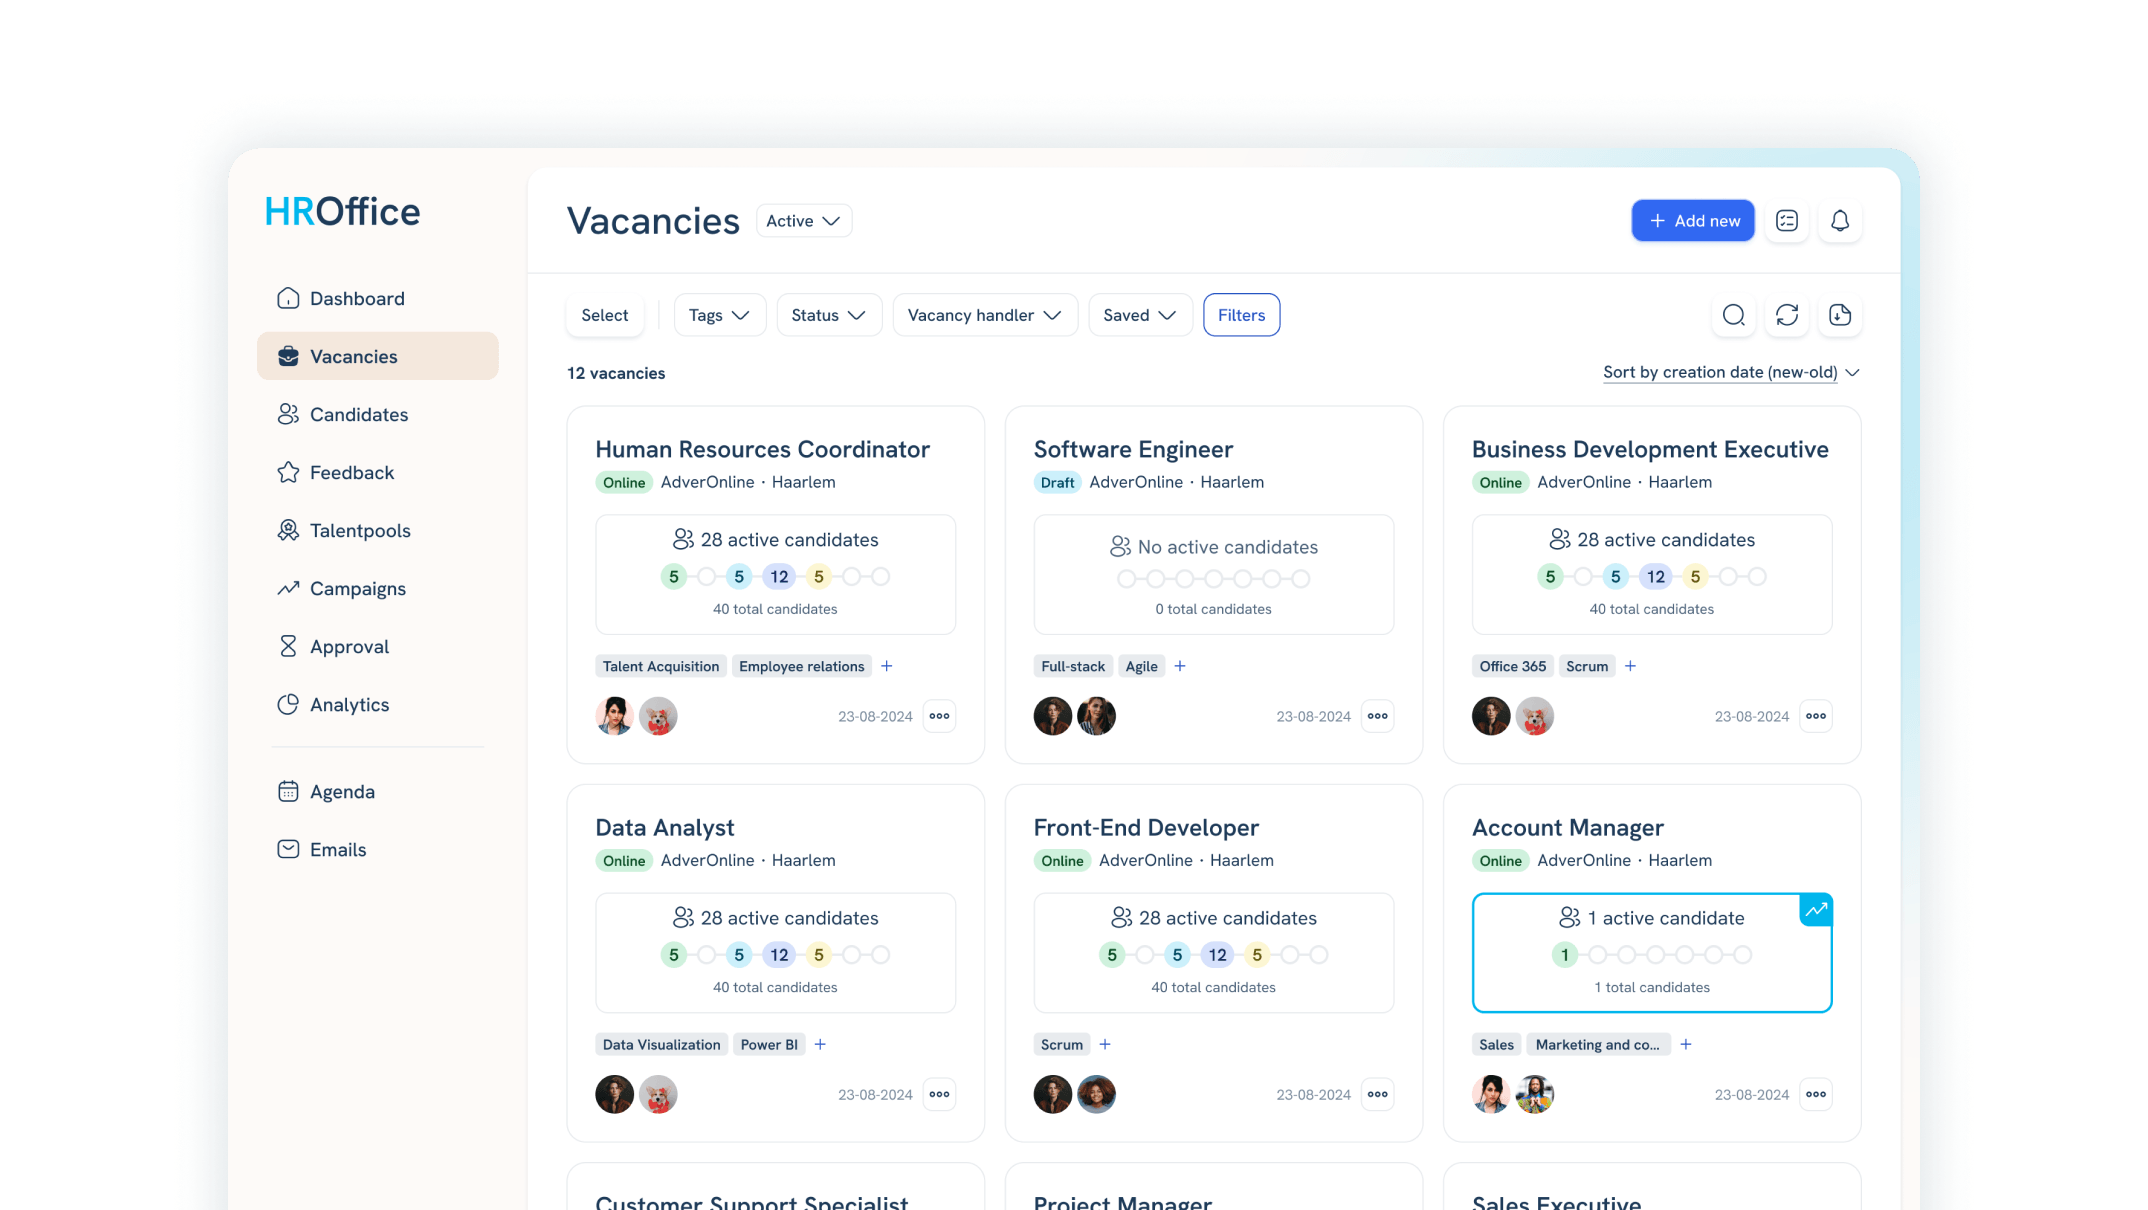Image resolution: width=2148 pixels, height=1210 pixels.
Task: Open the Dashboard page
Action: 378,298
